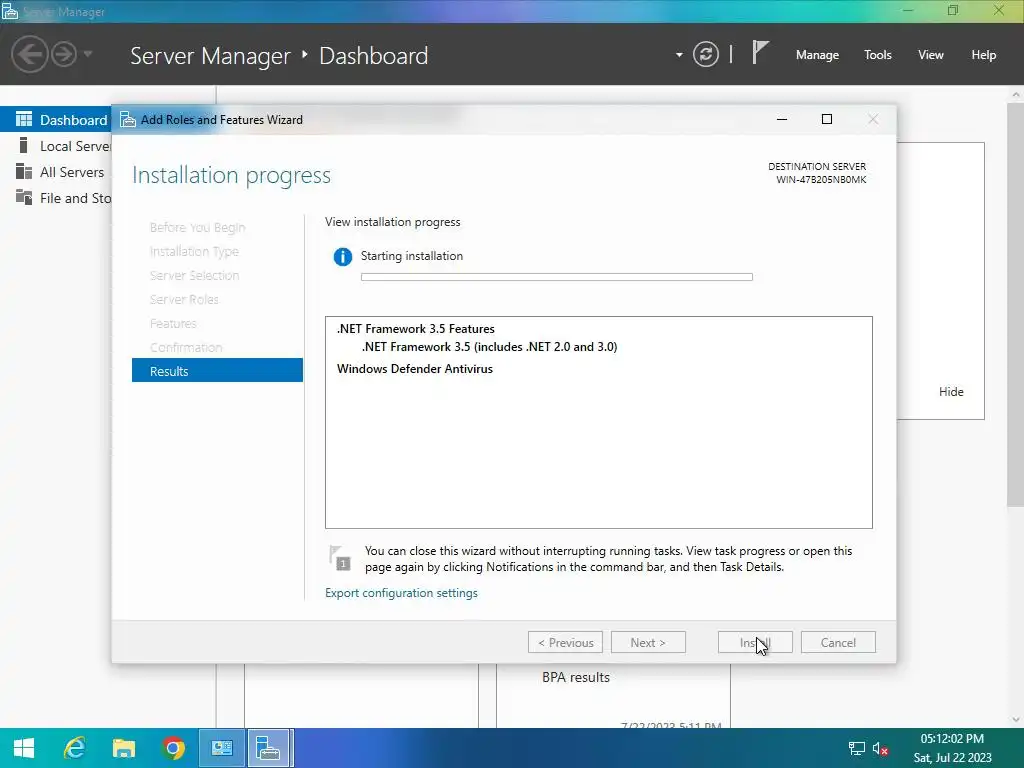Click the wizard title bar icon

click(128, 120)
